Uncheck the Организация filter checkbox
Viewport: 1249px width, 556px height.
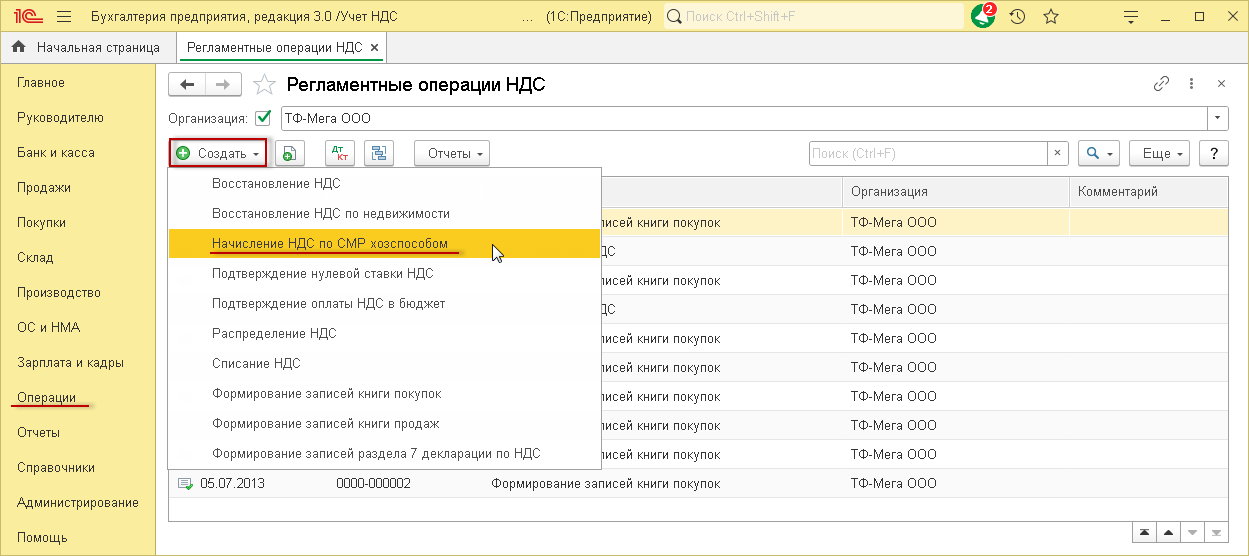(264, 118)
